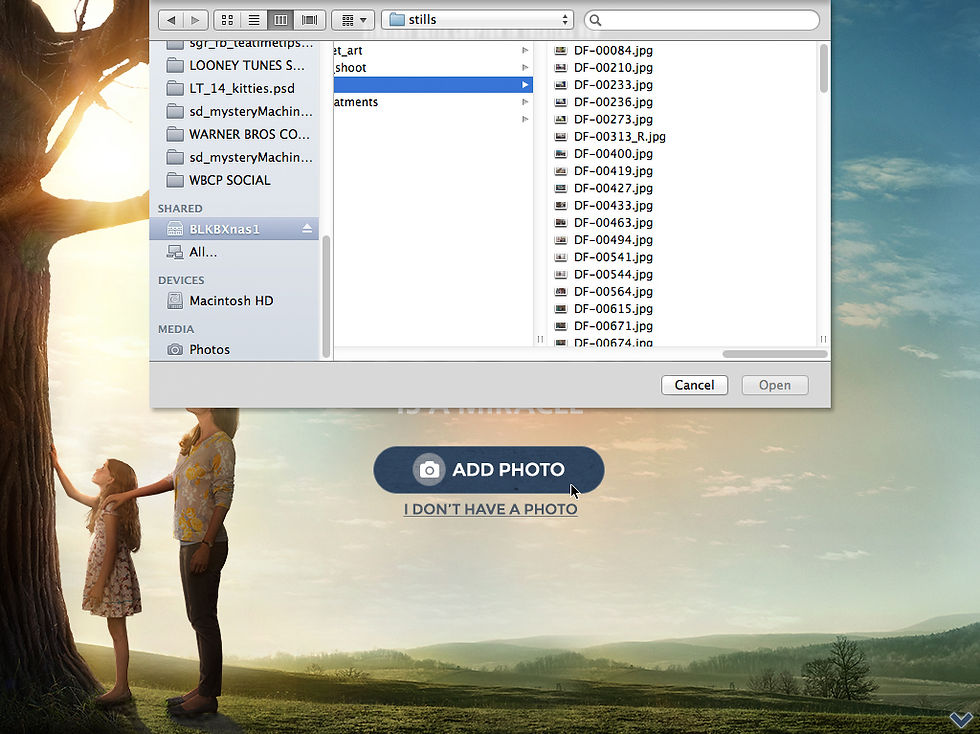Click the sidebar vertical scrollbar
The height and width of the screenshot is (734, 980).
[326, 296]
